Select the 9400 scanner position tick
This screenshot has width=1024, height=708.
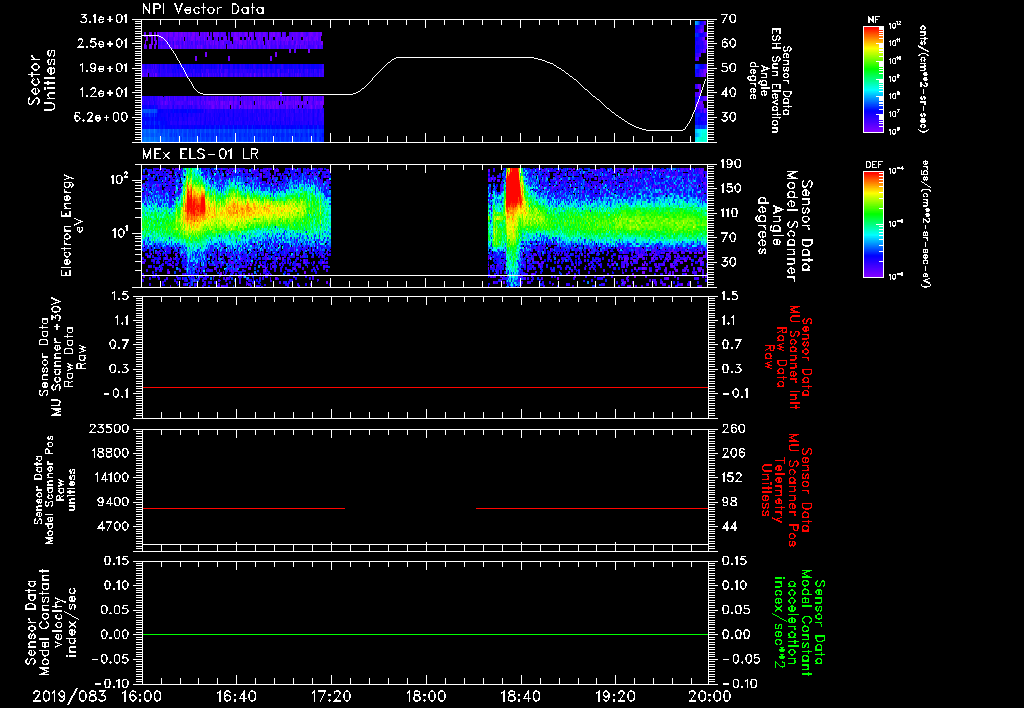point(112,502)
